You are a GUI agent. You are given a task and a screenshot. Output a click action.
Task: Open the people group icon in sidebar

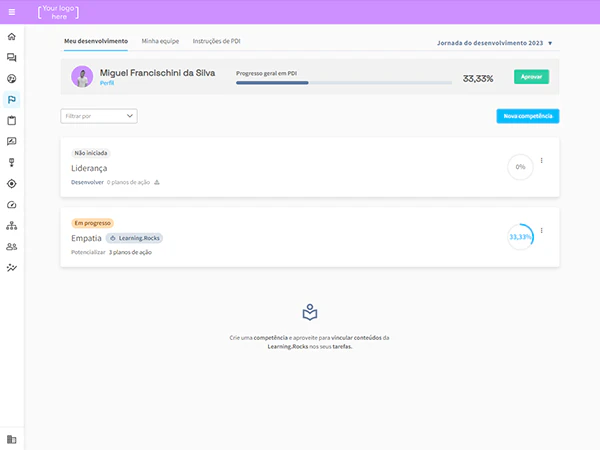click(12, 246)
